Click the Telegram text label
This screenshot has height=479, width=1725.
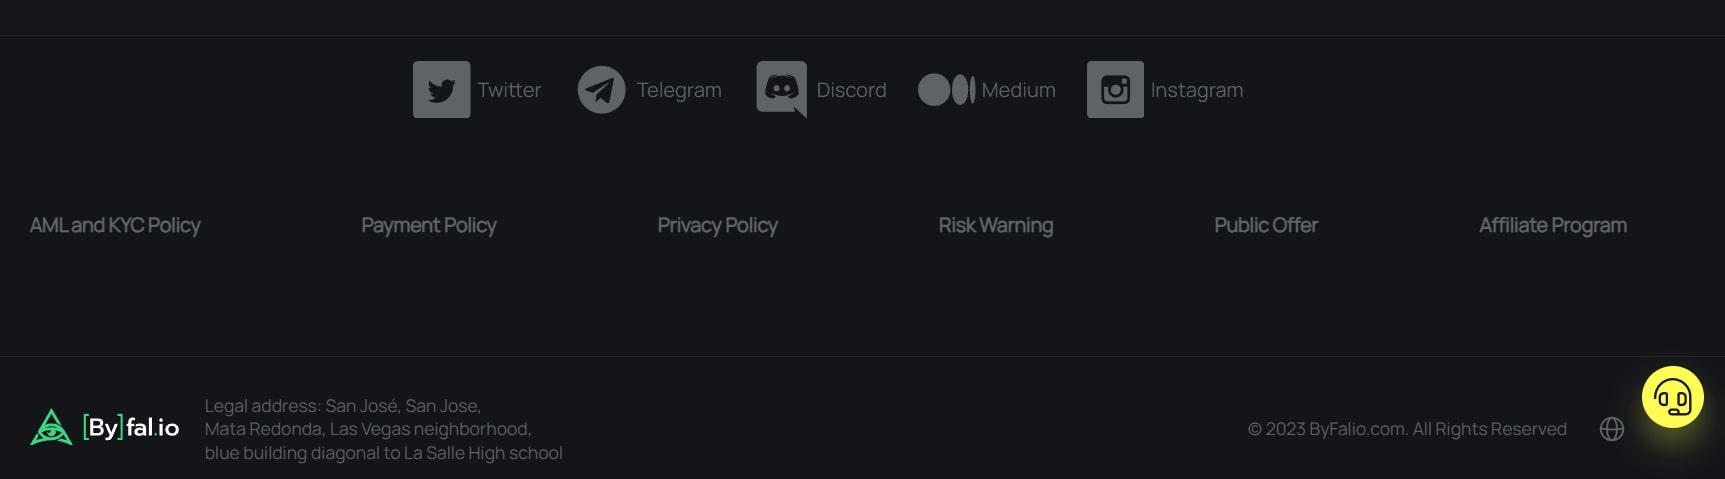coord(679,90)
